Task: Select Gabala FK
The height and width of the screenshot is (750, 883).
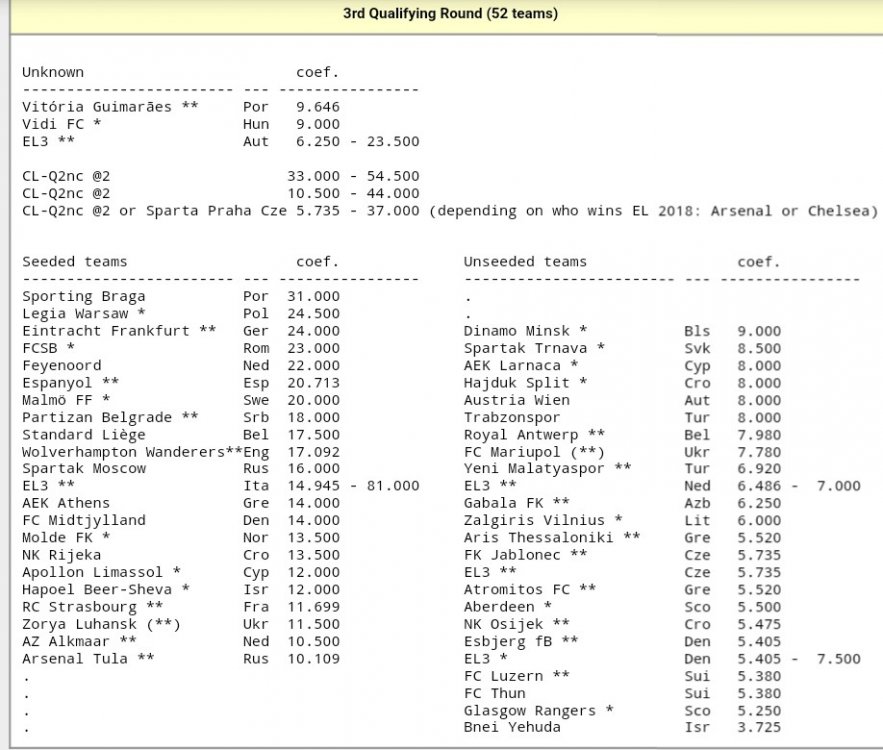Action: click(x=503, y=503)
